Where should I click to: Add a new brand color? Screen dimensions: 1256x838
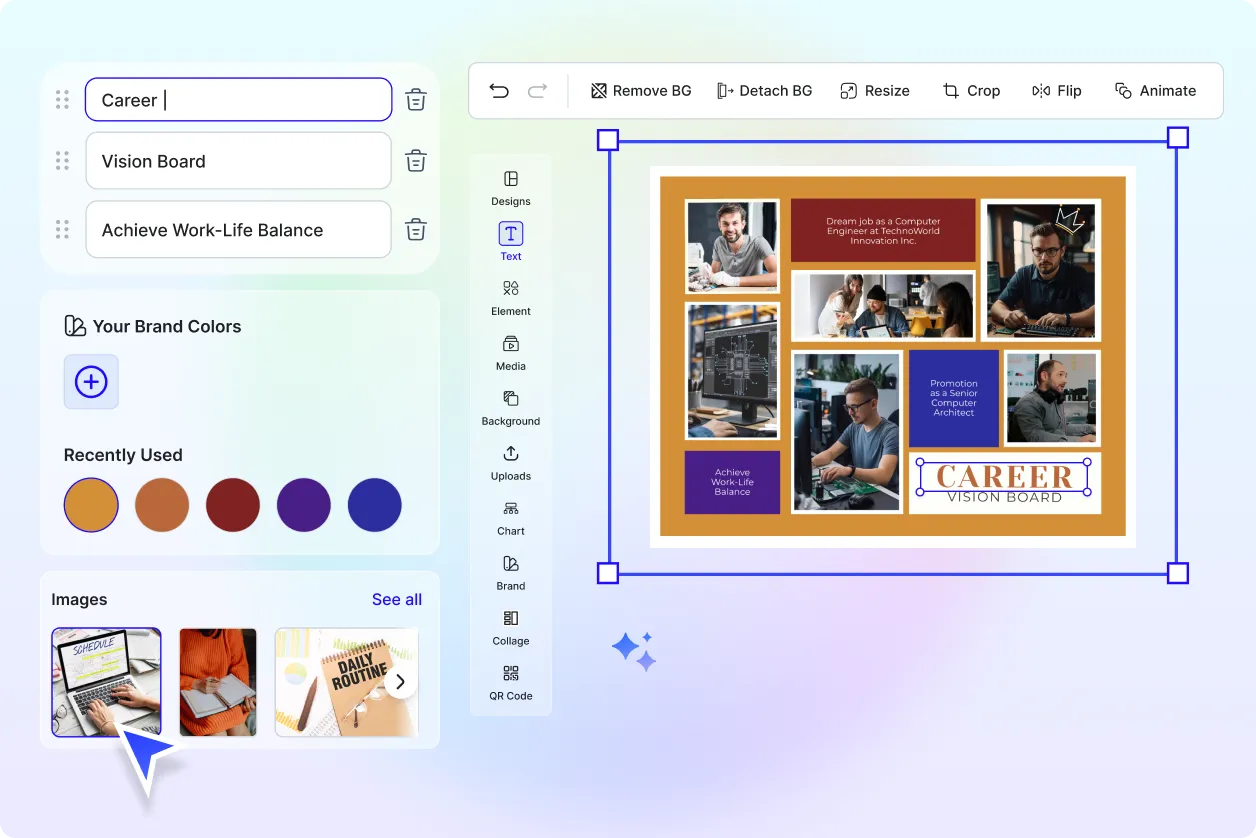[x=91, y=382]
